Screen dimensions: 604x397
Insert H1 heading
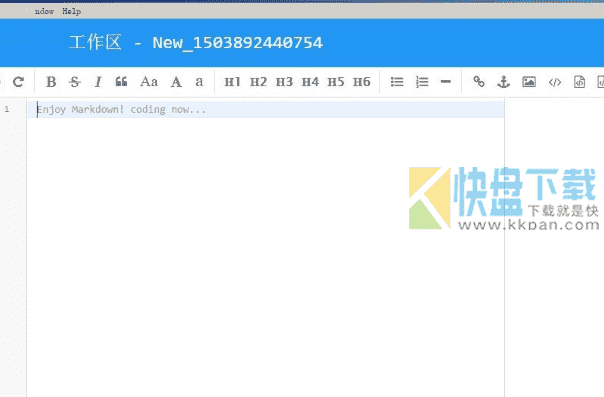[x=232, y=82]
